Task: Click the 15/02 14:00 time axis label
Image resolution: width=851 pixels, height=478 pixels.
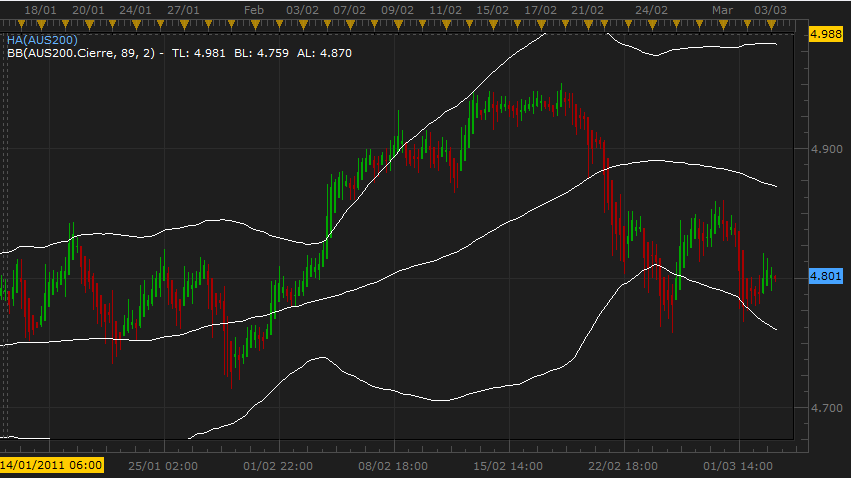Action: coord(508,466)
